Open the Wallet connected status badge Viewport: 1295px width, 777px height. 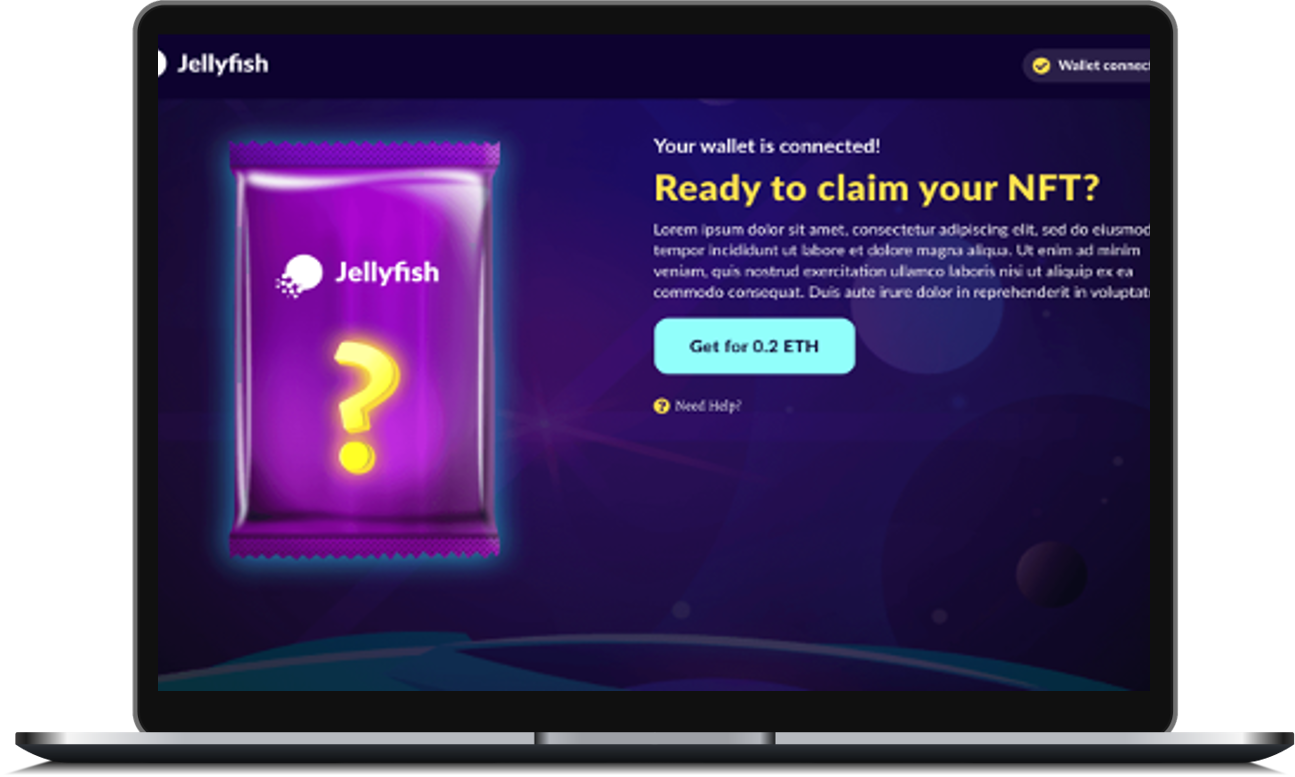point(1086,66)
